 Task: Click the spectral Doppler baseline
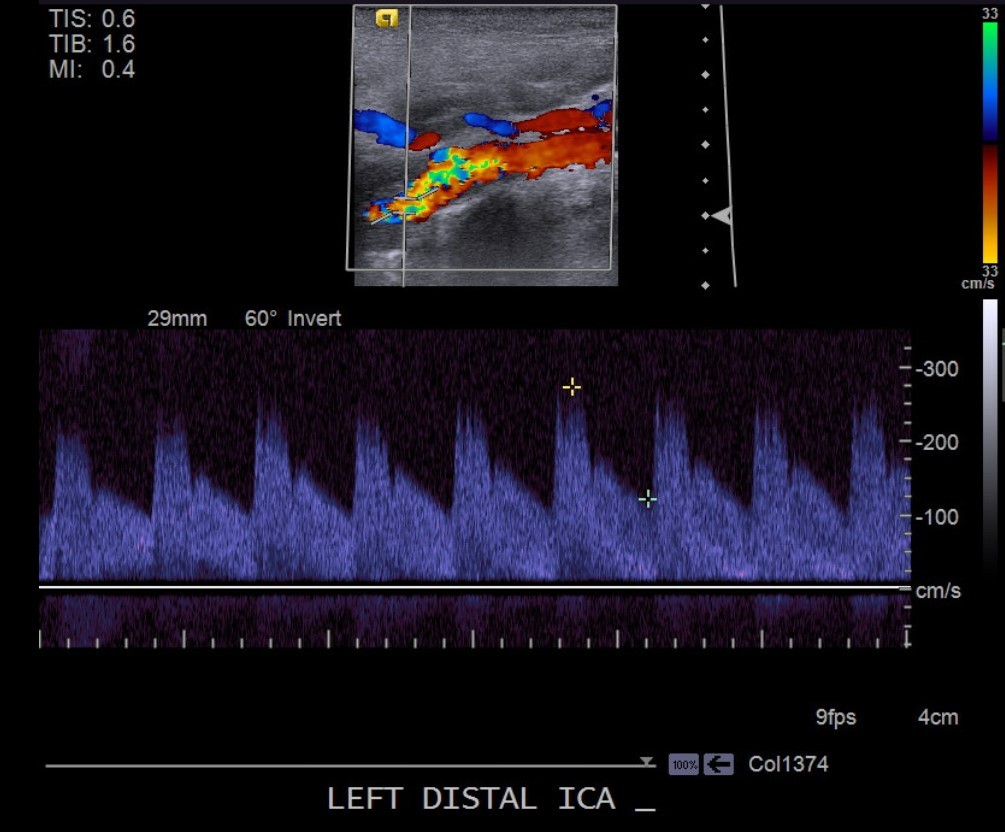(470, 587)
